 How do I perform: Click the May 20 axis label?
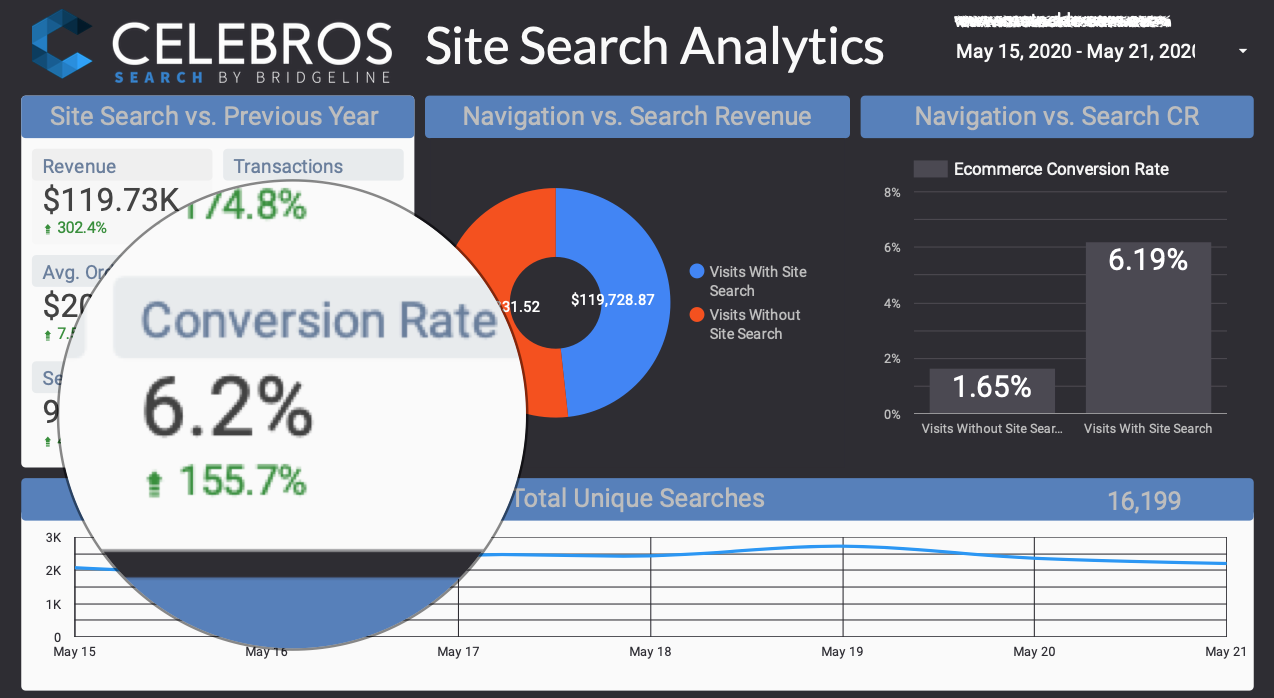[x=1034, y=652]
